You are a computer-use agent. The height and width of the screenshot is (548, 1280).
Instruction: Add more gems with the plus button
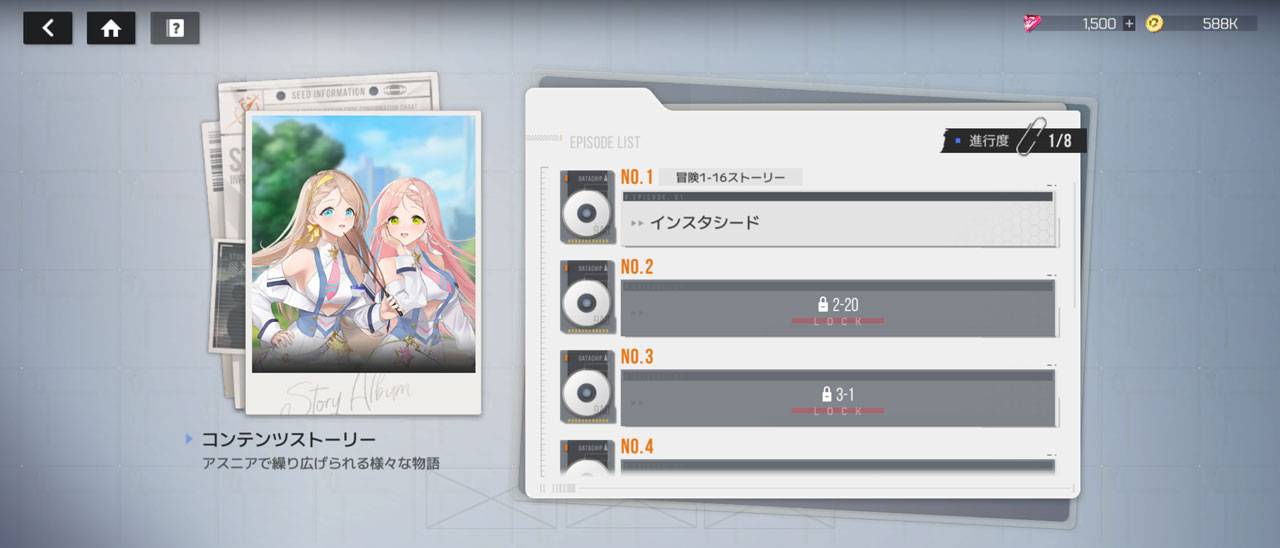click(x=1129, y=23)
